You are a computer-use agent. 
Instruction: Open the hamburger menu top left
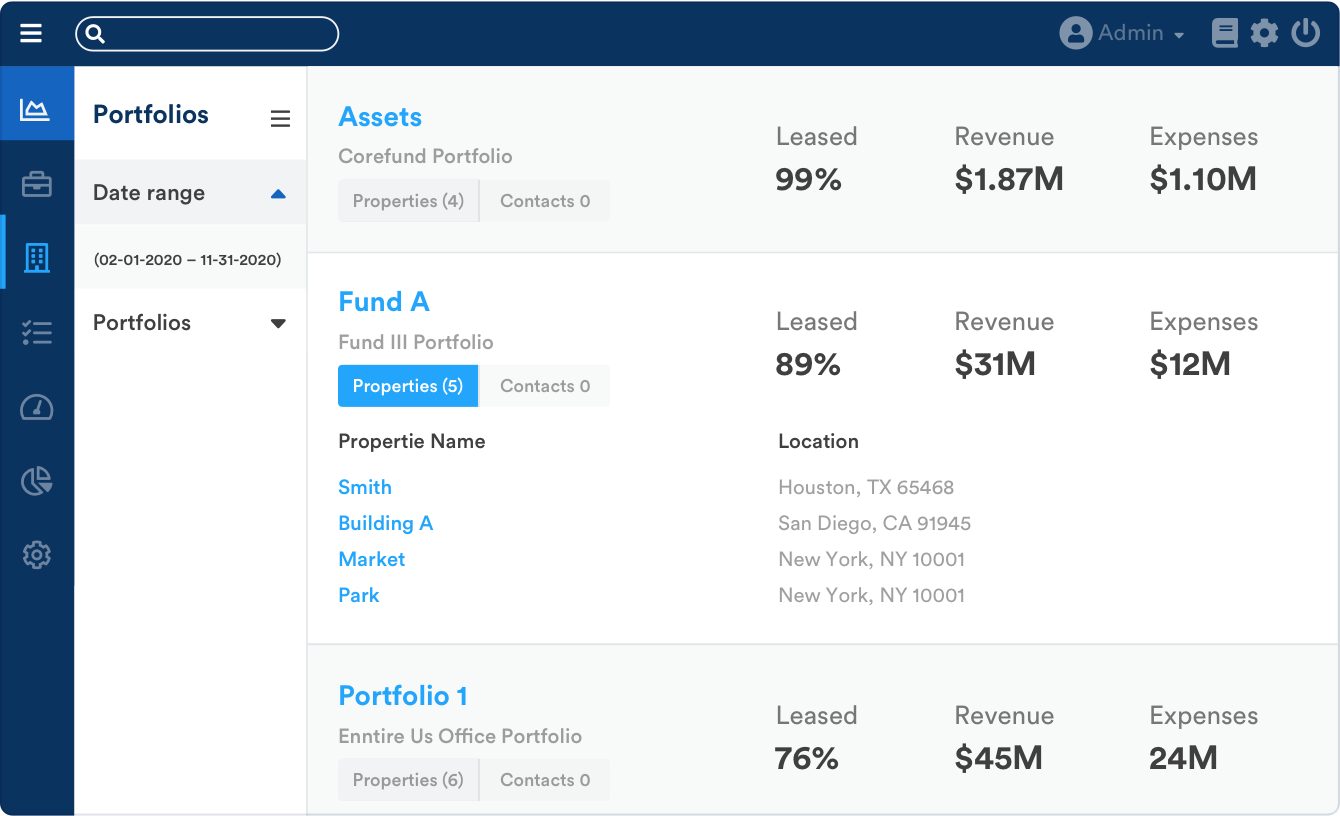(x=31, y=32)
